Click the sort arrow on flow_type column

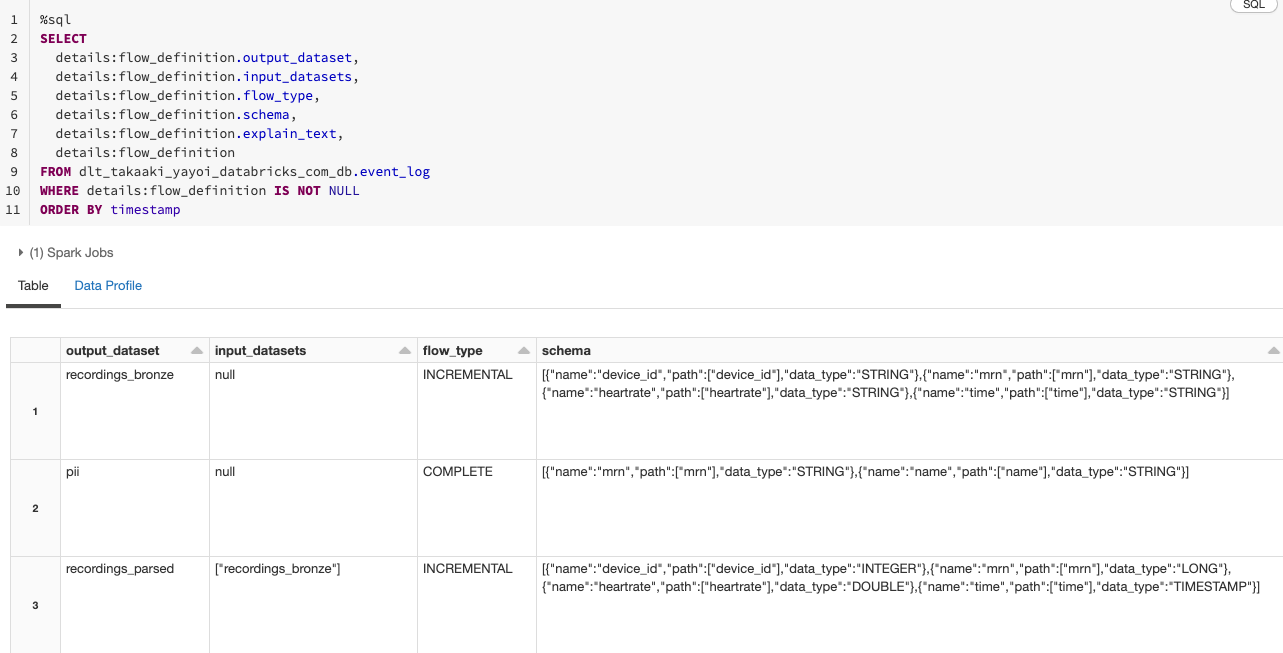pyautogui.click(x=525, y=351)
